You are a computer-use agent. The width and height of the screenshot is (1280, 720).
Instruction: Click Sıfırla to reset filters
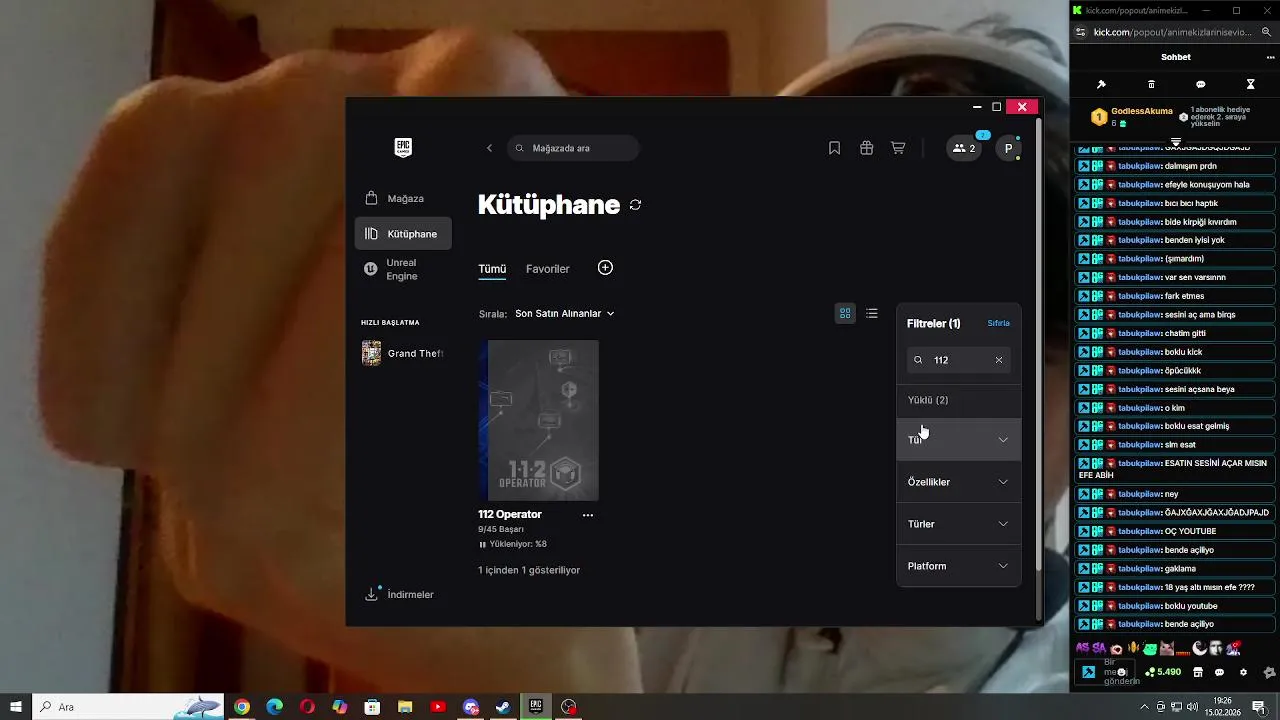998,323
